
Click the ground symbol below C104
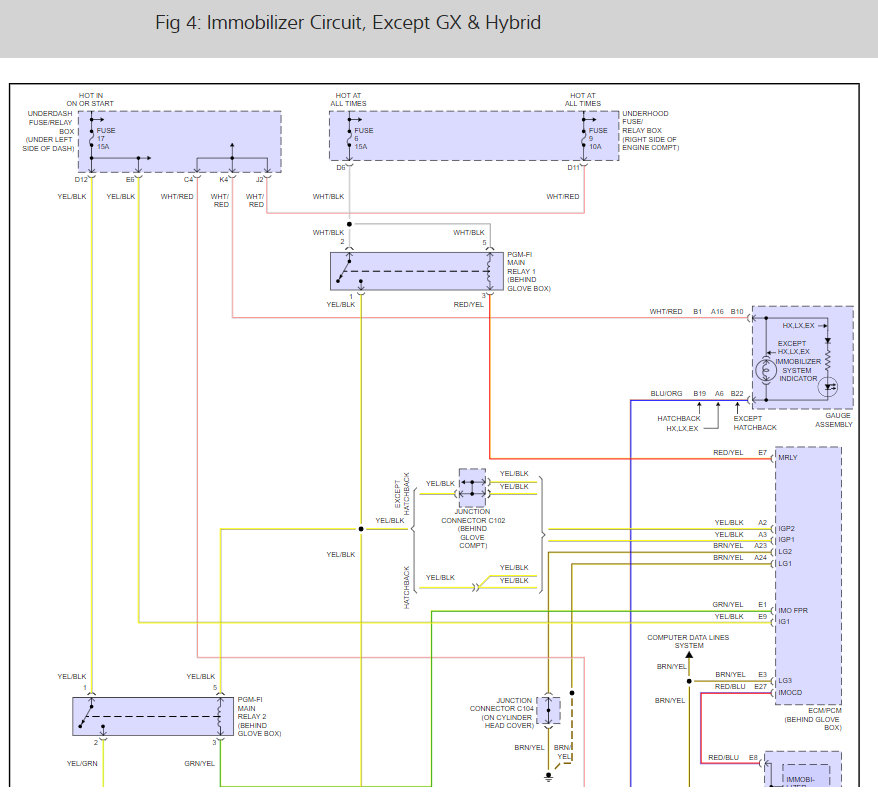click(548, 776)
